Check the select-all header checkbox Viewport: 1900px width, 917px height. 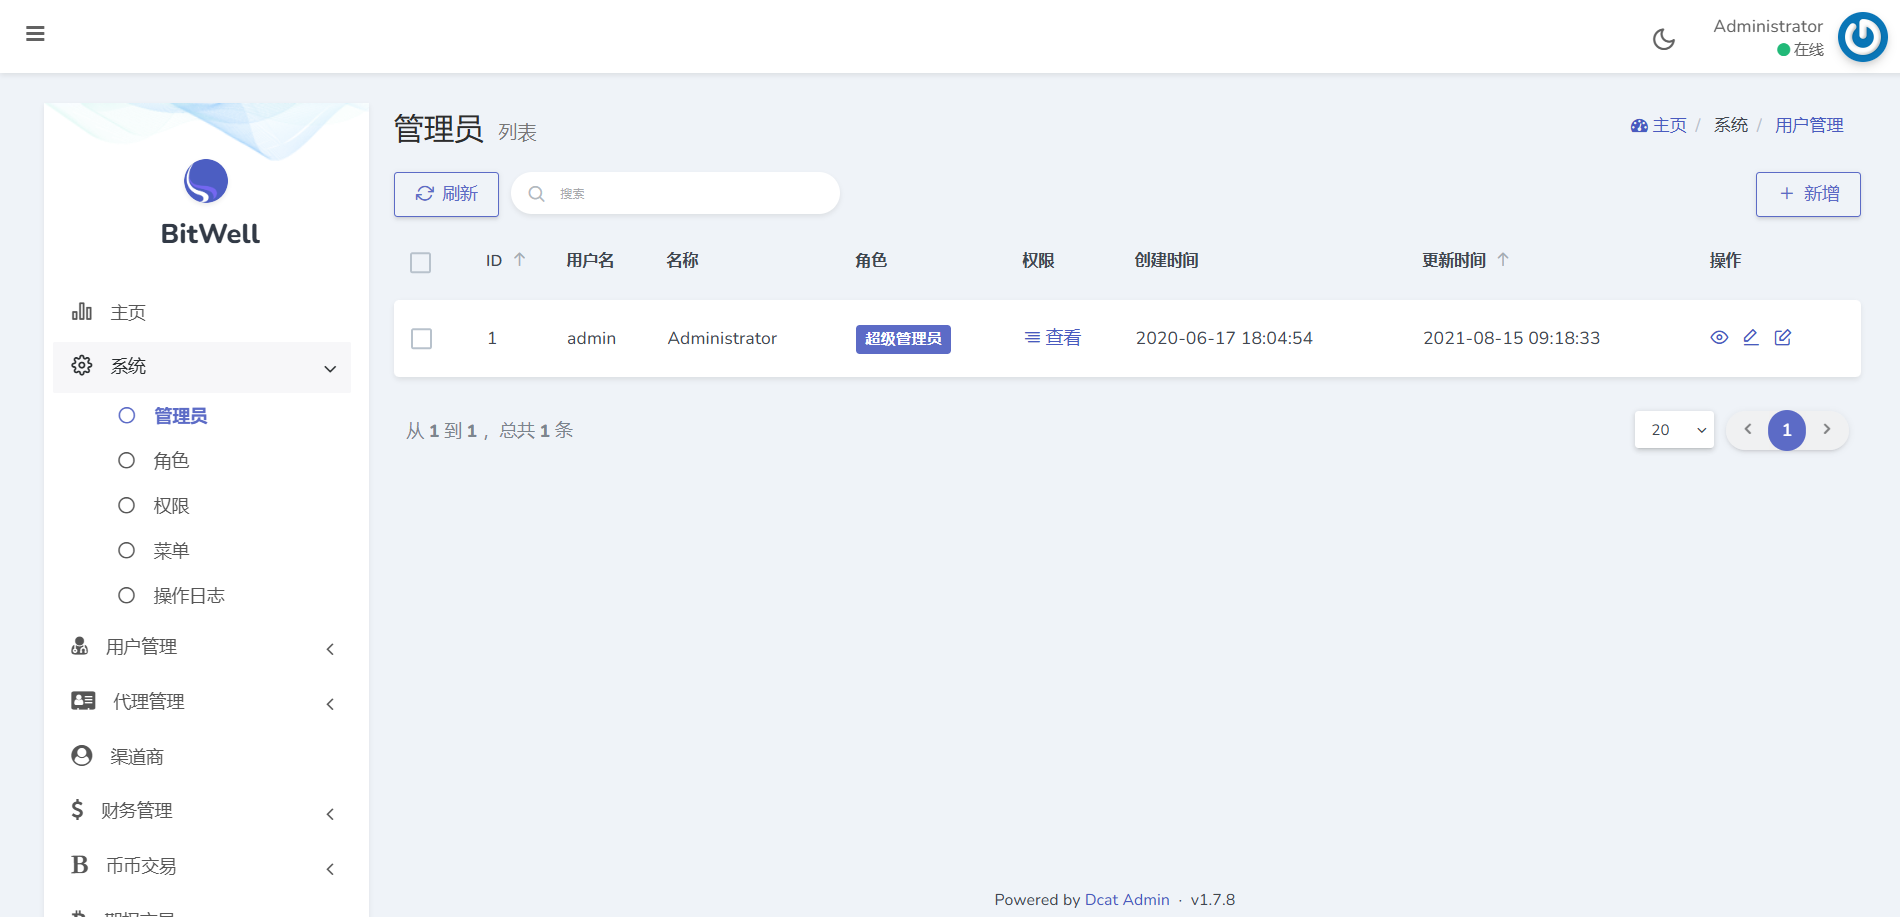(x=421, y=262)
